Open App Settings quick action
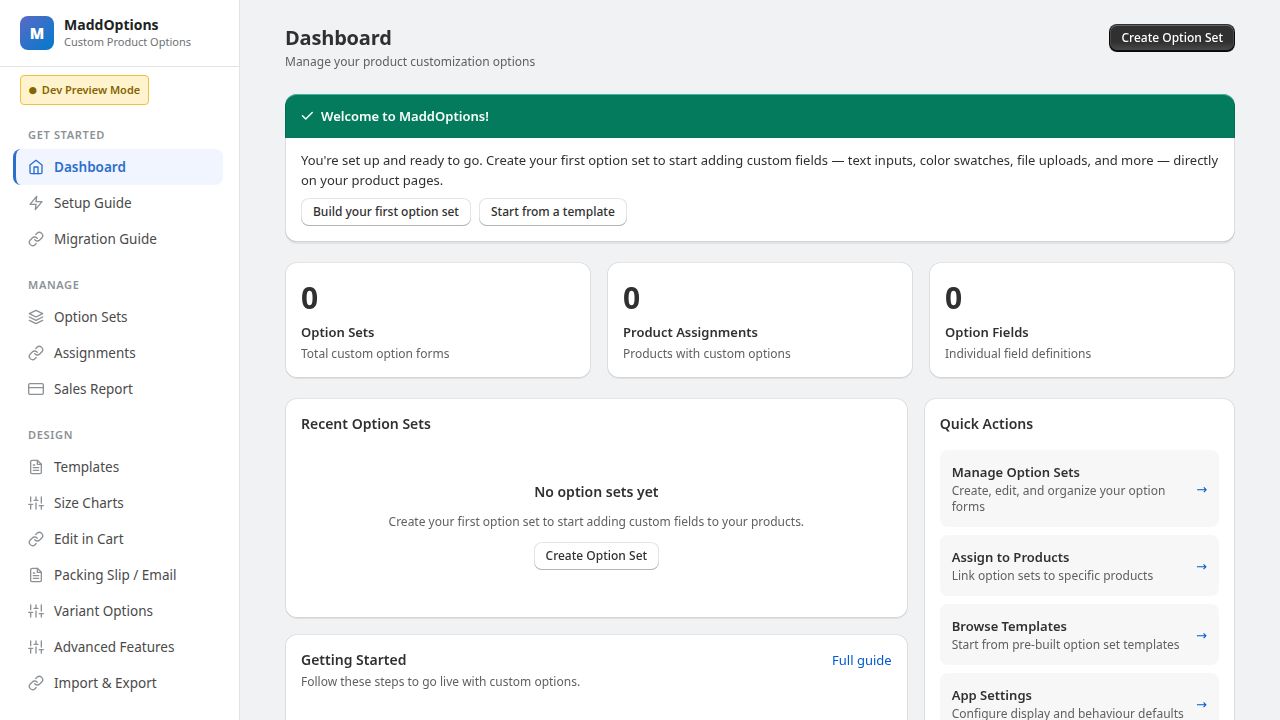1280x720 pixels. point(1079,697)
